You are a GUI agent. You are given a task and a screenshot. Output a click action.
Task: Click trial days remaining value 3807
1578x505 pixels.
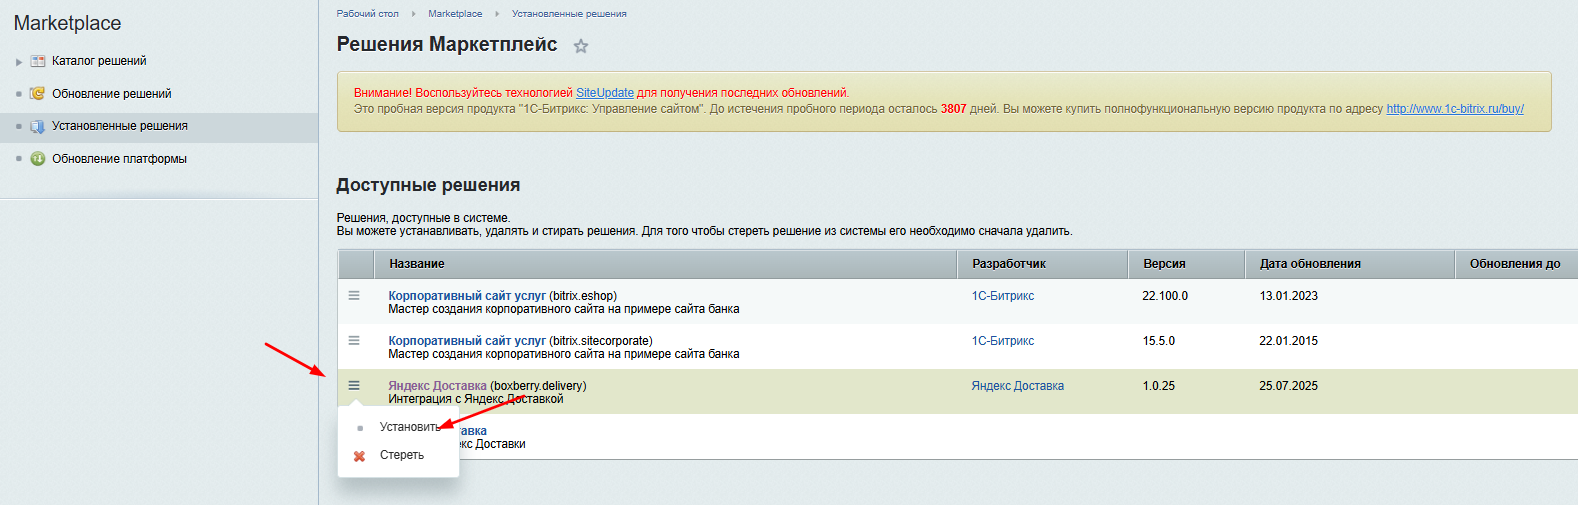(x=954, y=109)
